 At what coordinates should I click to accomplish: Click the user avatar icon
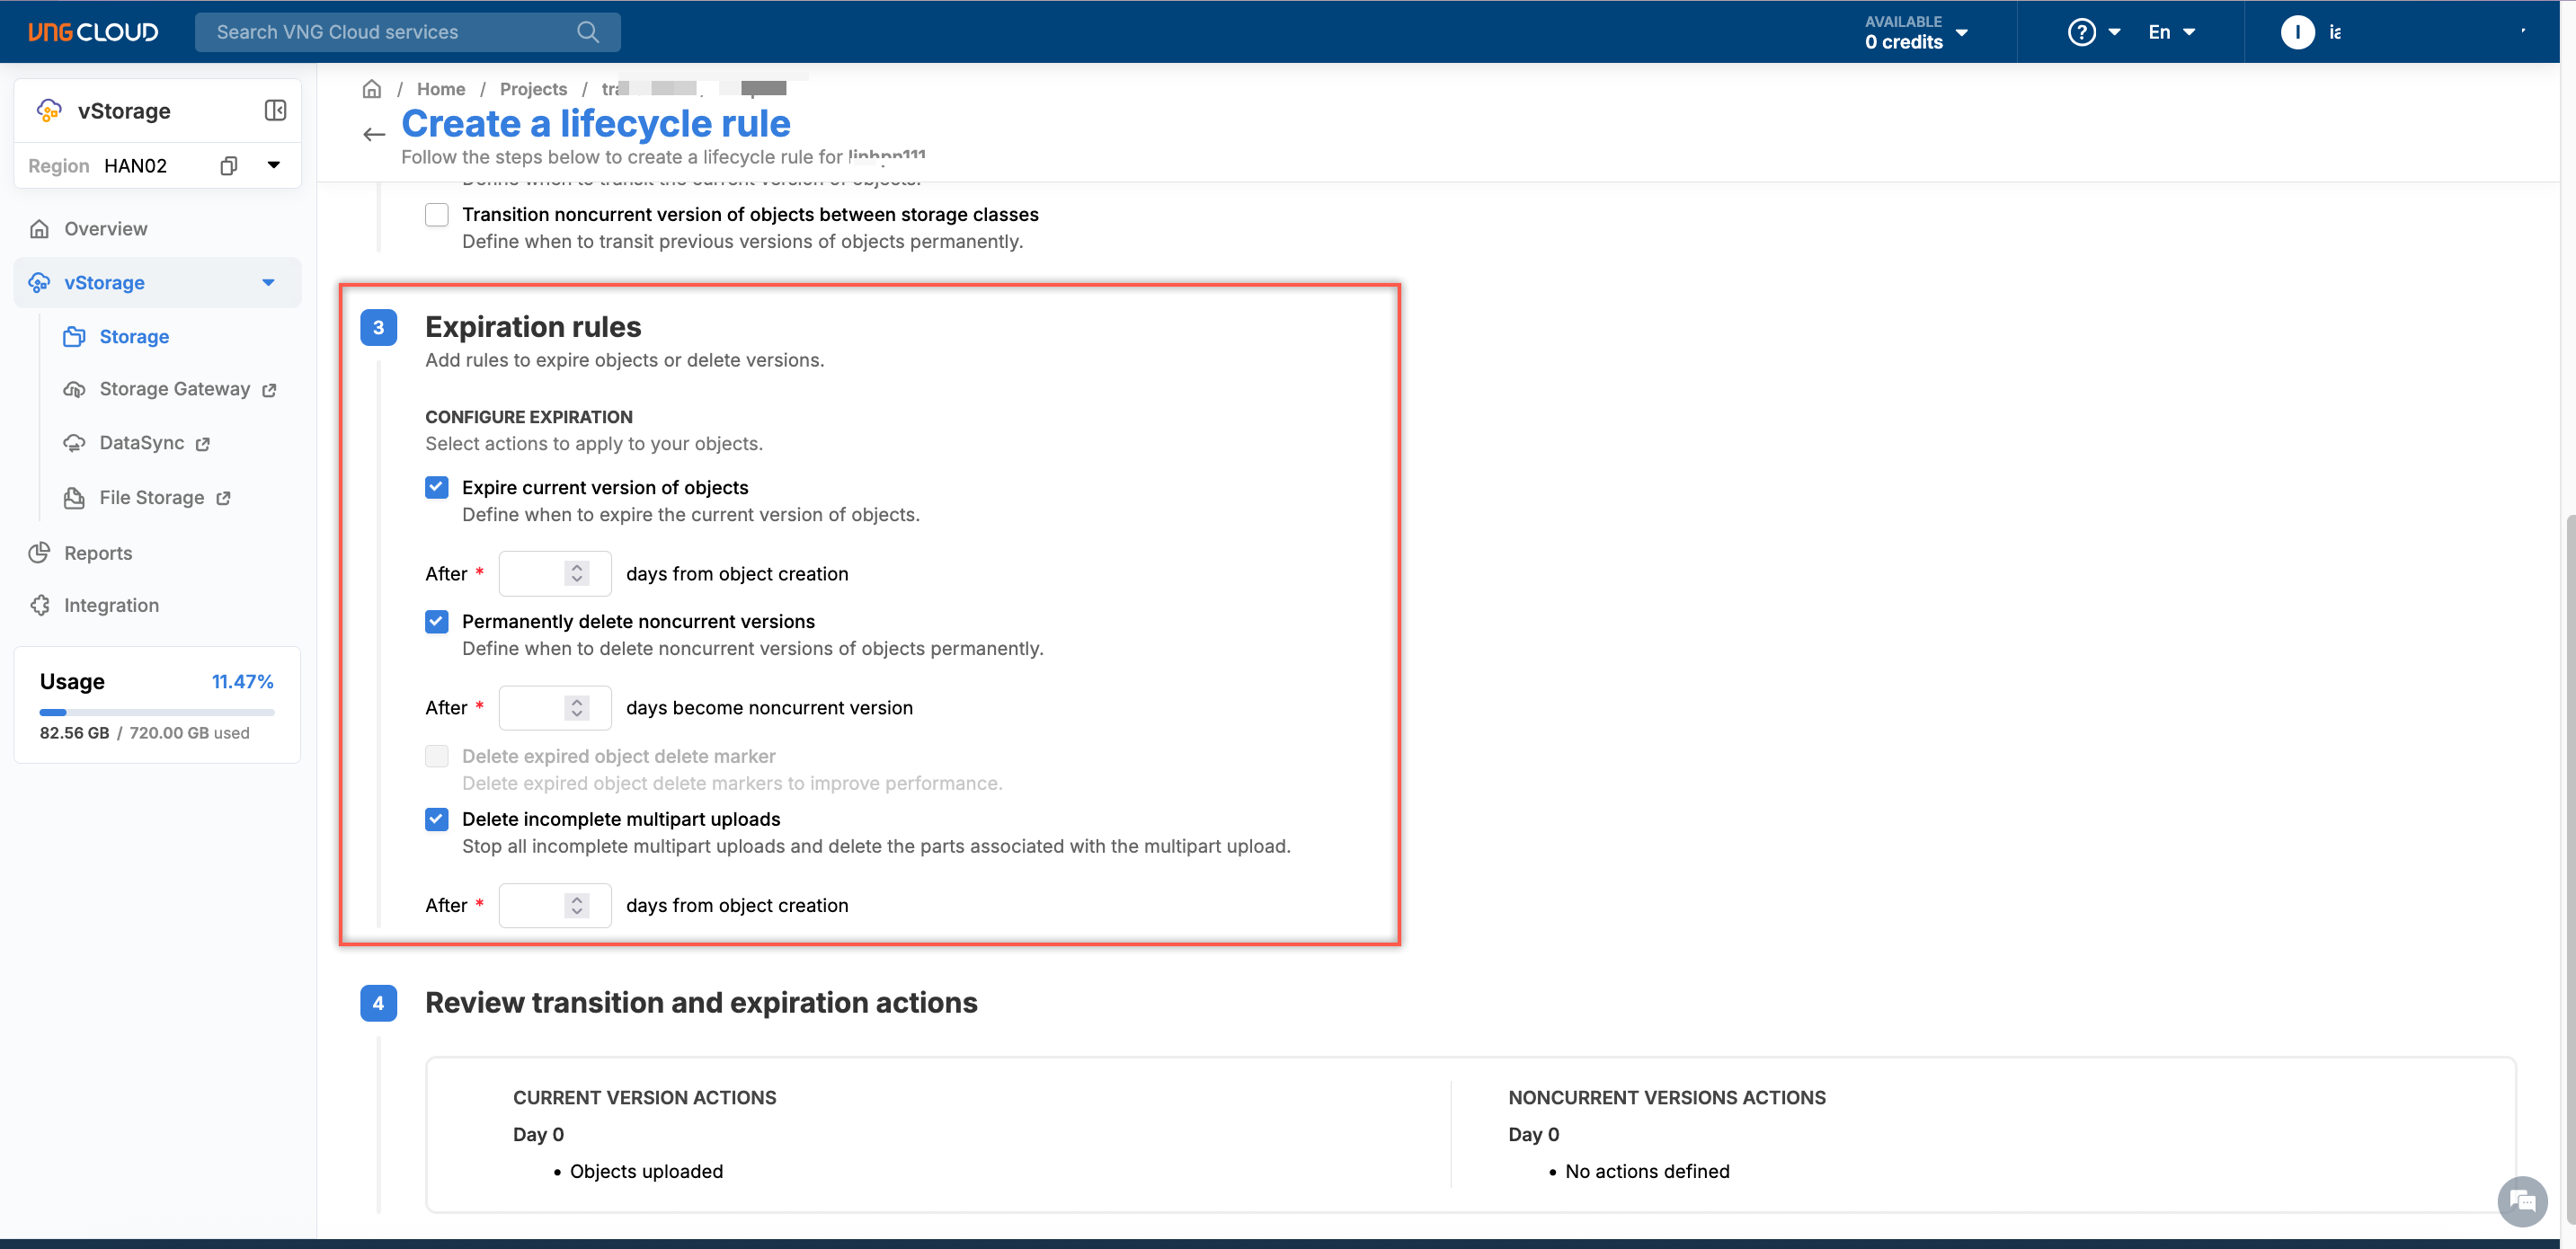coord(2297,32)
